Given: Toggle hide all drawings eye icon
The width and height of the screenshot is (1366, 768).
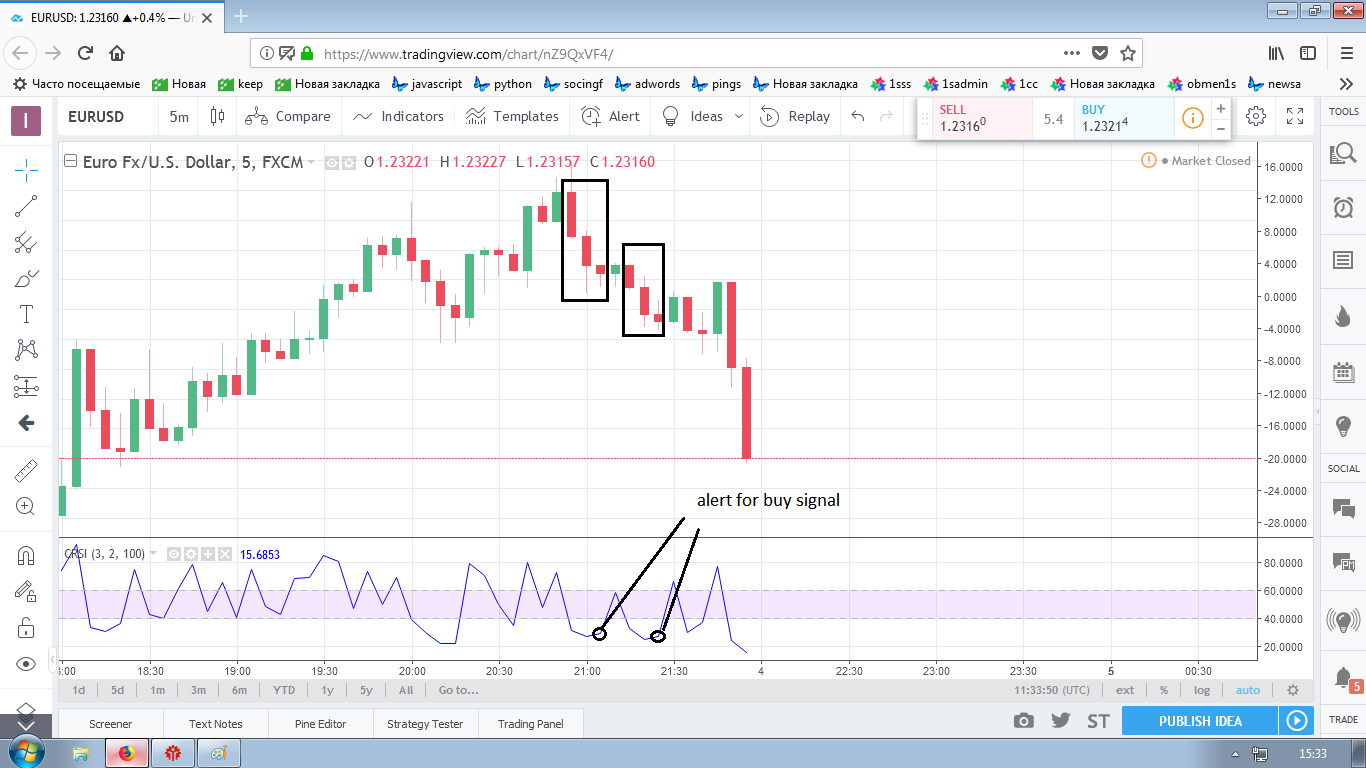Looking at the screenshot, I should [26, 663].
